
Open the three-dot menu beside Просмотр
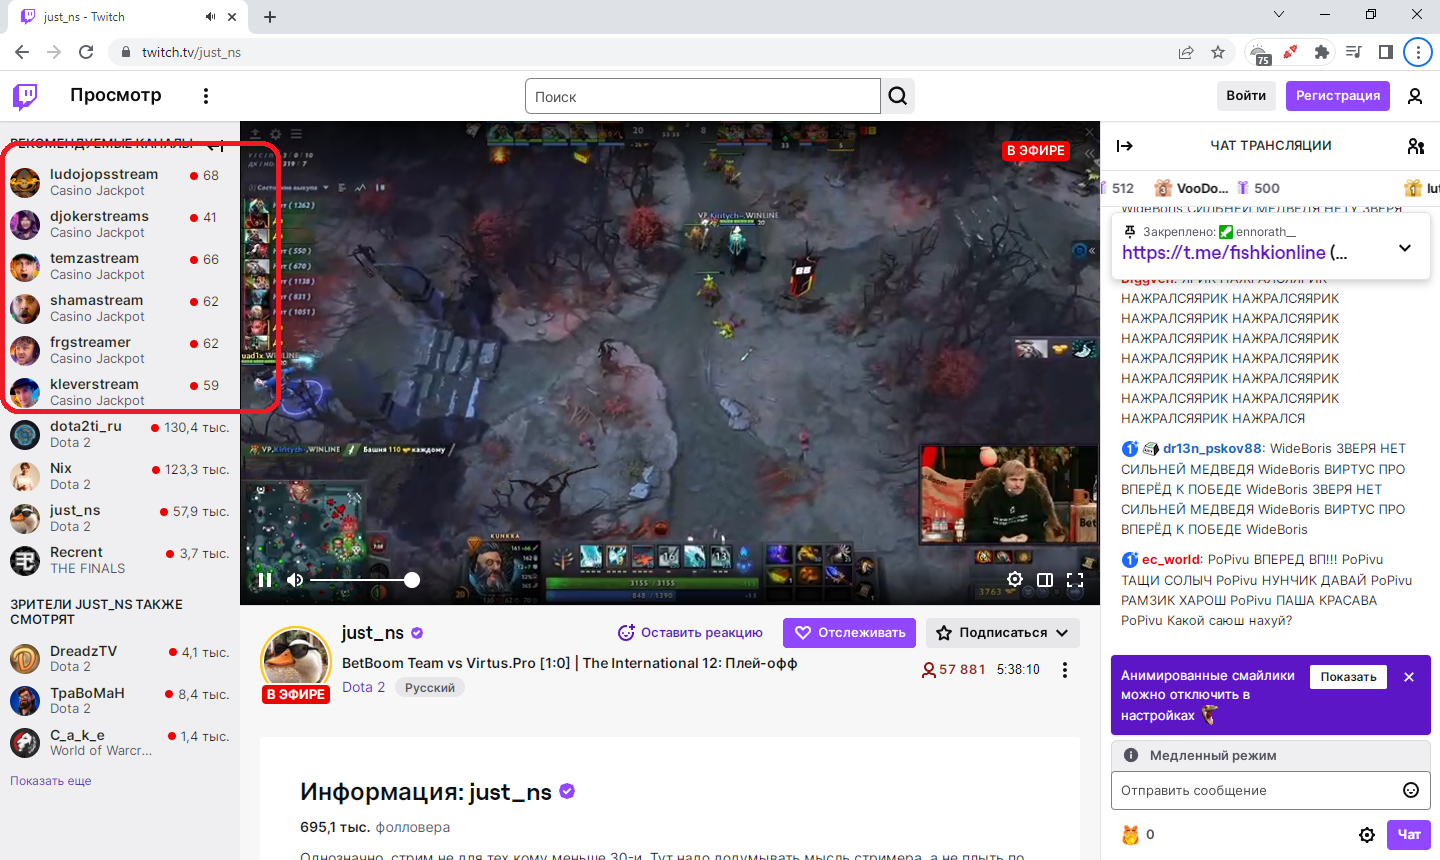[206, 96]
